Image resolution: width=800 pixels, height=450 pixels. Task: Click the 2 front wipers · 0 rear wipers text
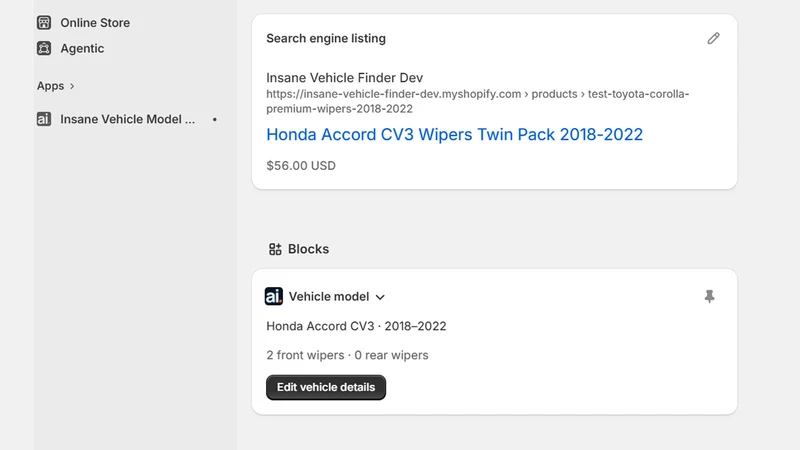coord(347,355)
